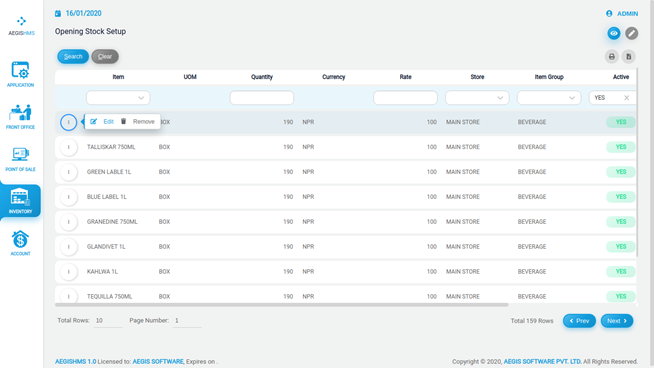654x368 pixels.
Task: Sort by the Store column header
Action: click(477, 77)
